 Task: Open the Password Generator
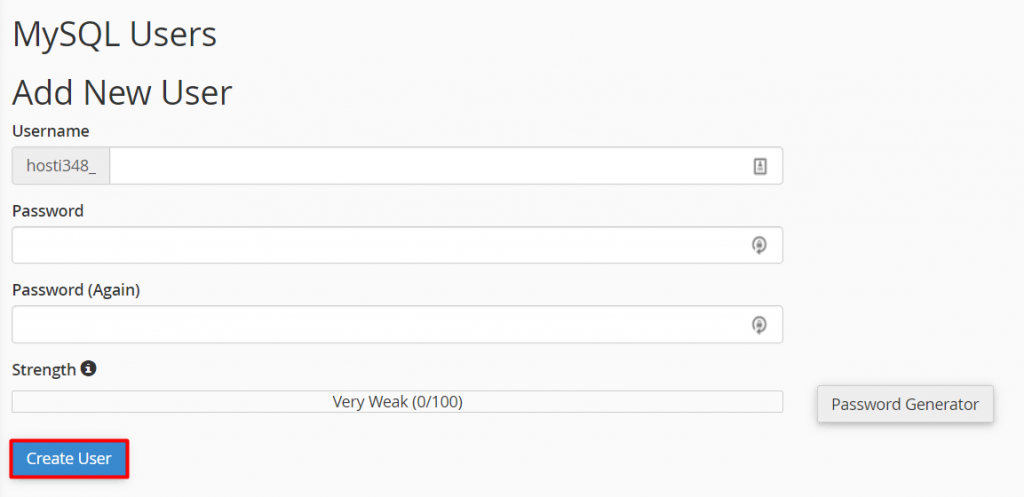(x=905, y=404)
